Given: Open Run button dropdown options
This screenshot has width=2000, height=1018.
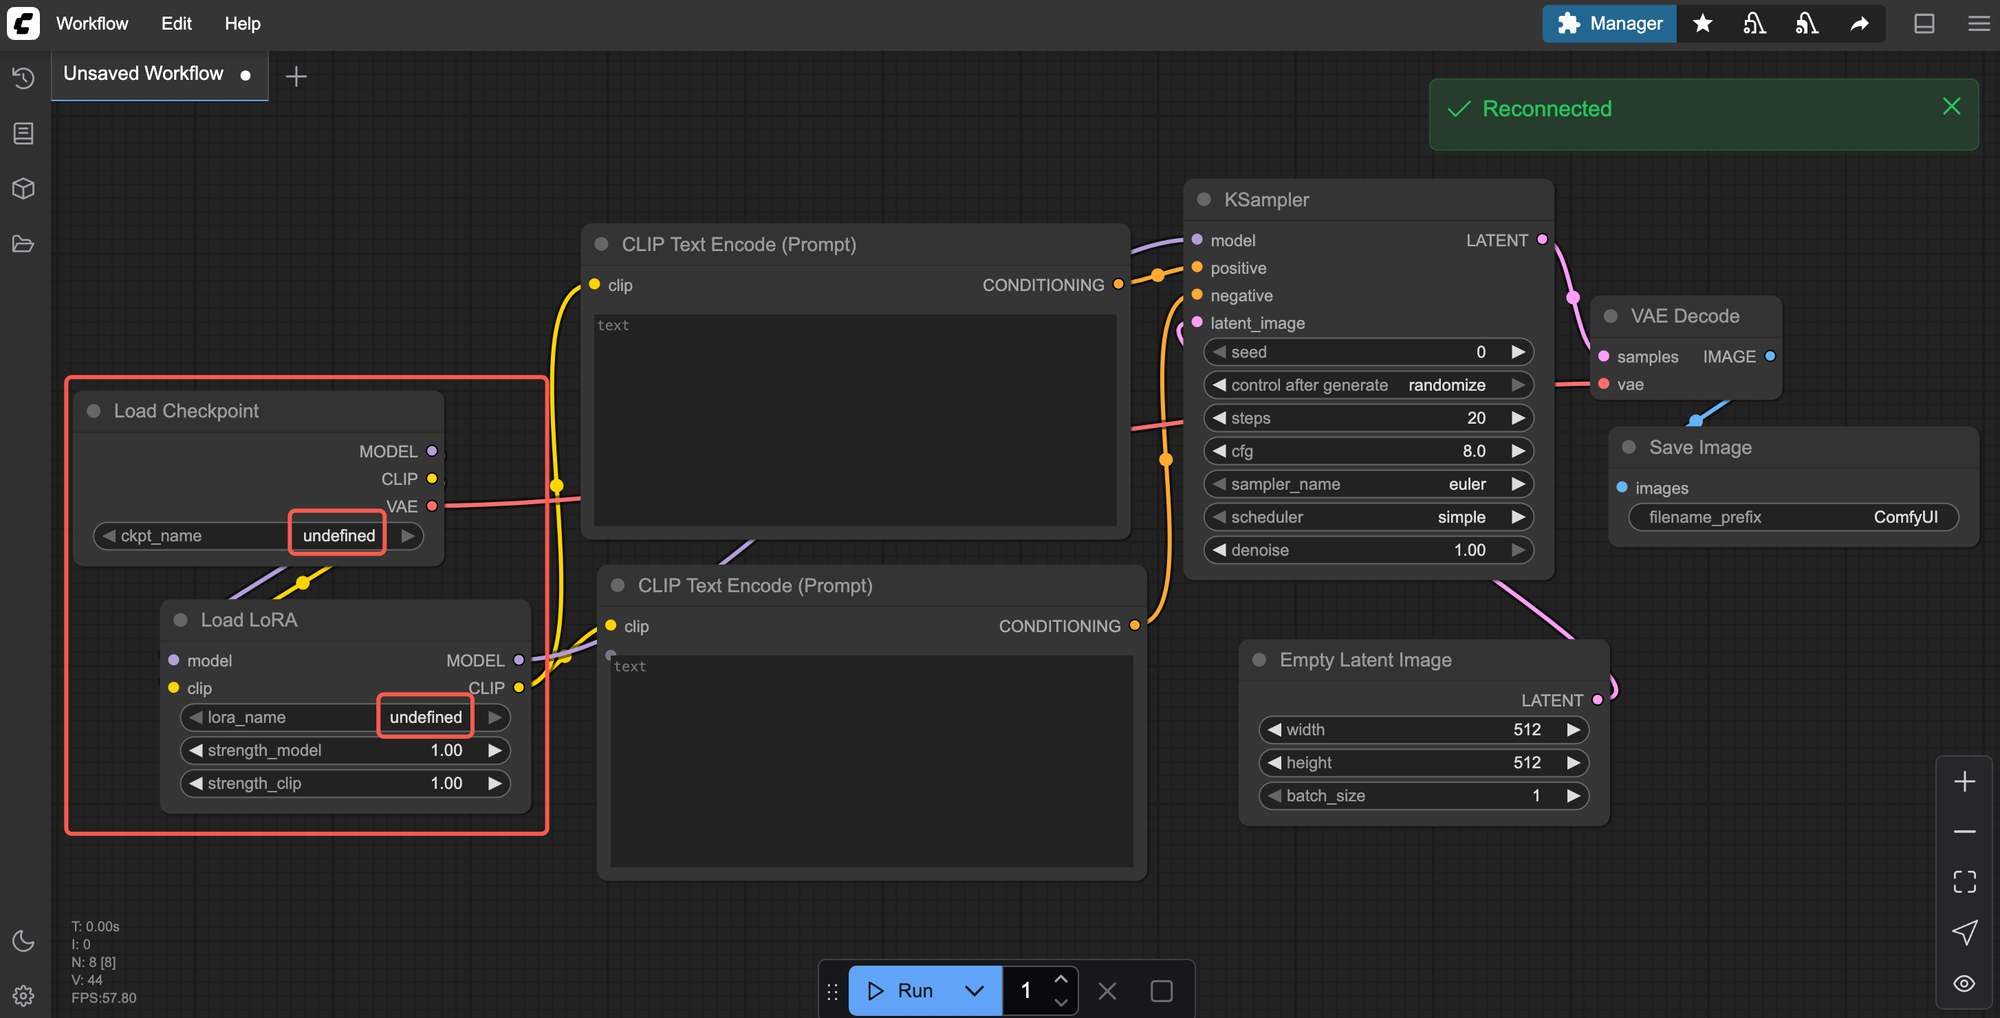Looking at the screenshot, I should 975,991.
